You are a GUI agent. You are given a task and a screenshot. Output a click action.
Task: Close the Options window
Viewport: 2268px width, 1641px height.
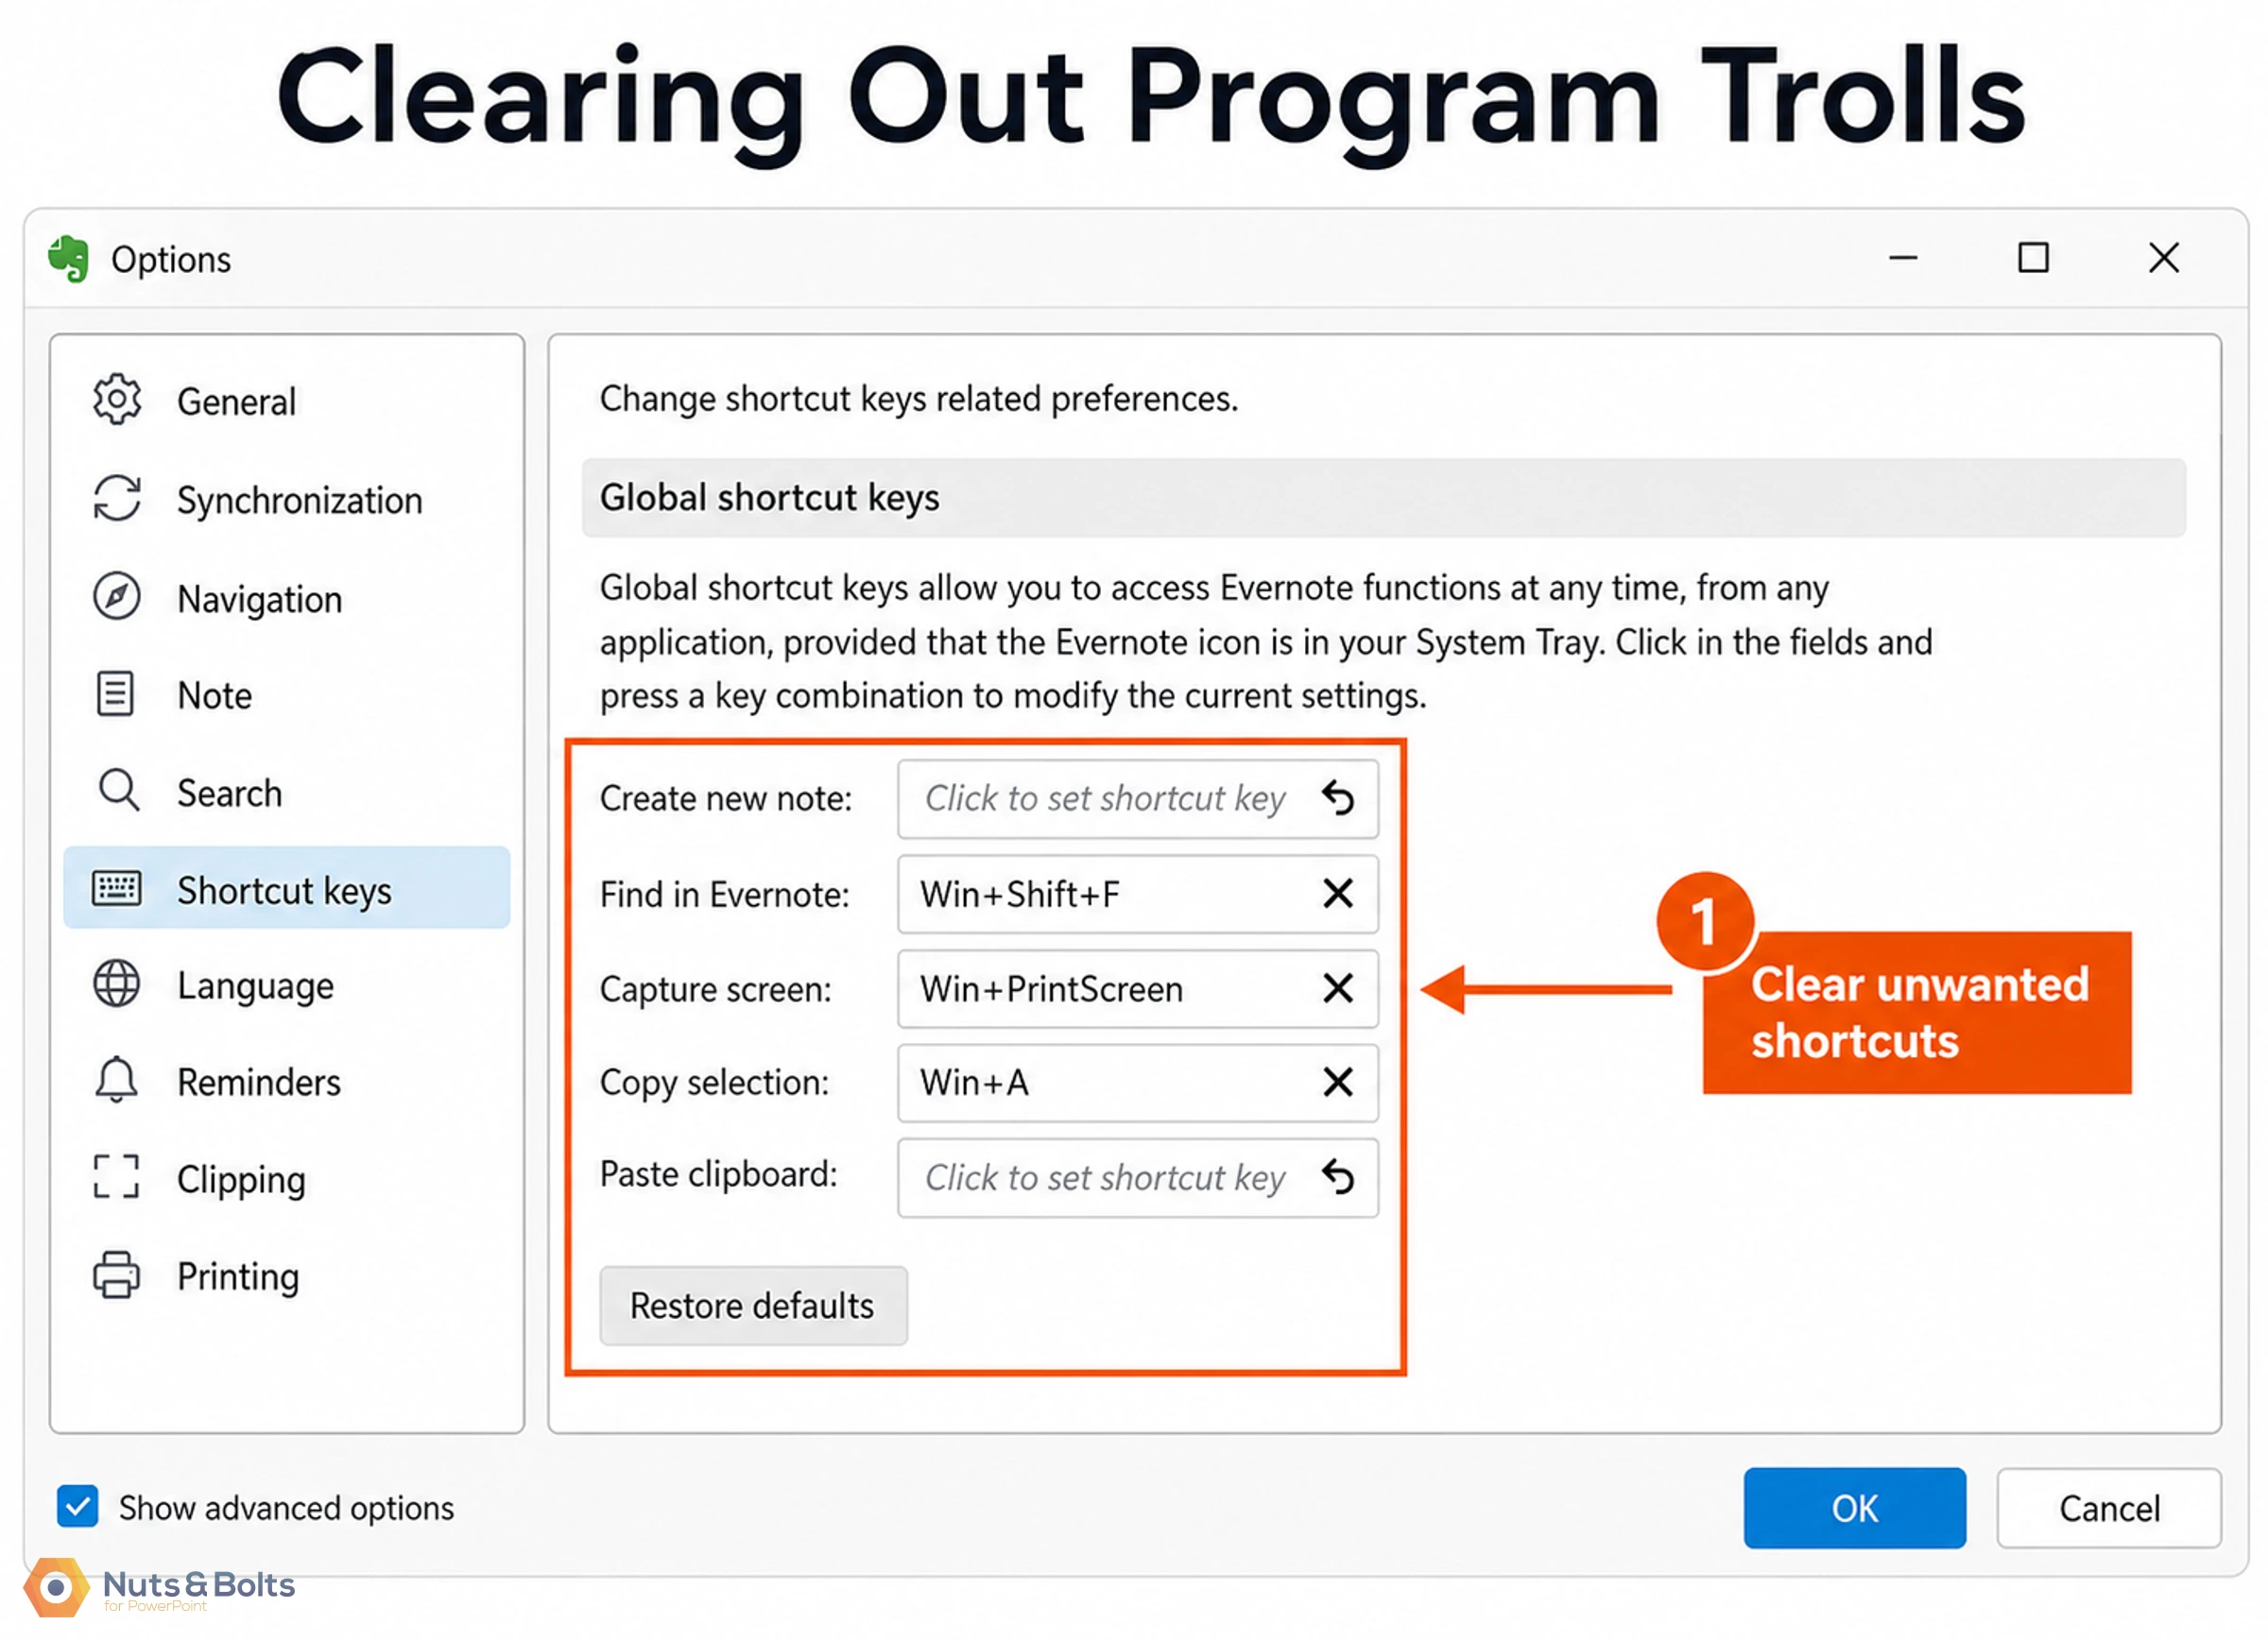pos(2163,258)
